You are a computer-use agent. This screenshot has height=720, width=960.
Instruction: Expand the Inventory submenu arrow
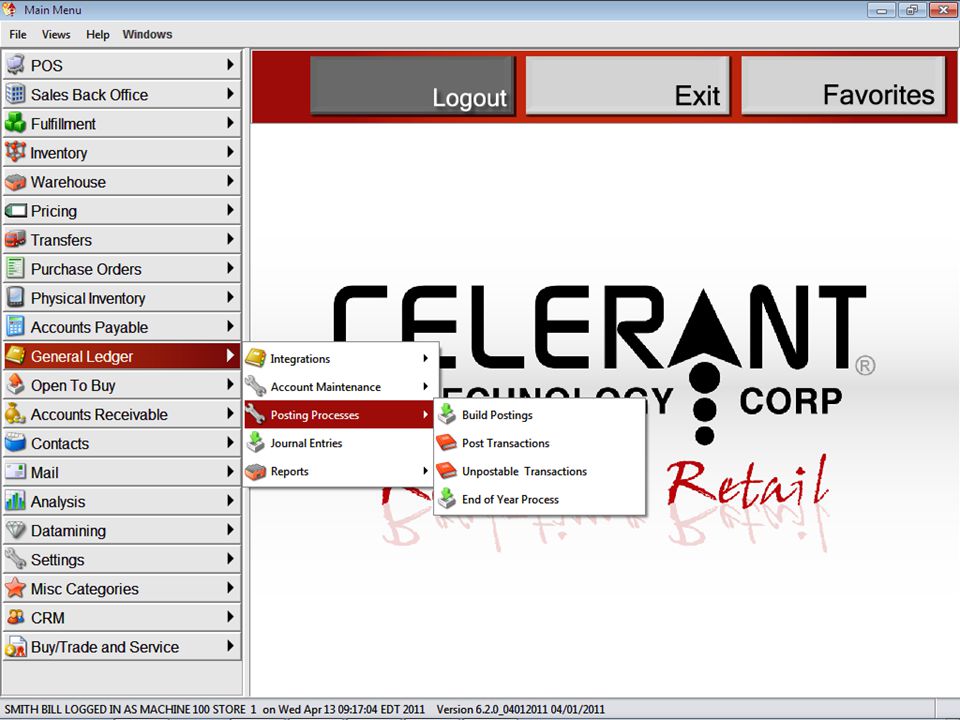pyautogui.click(x=230, y=152)
